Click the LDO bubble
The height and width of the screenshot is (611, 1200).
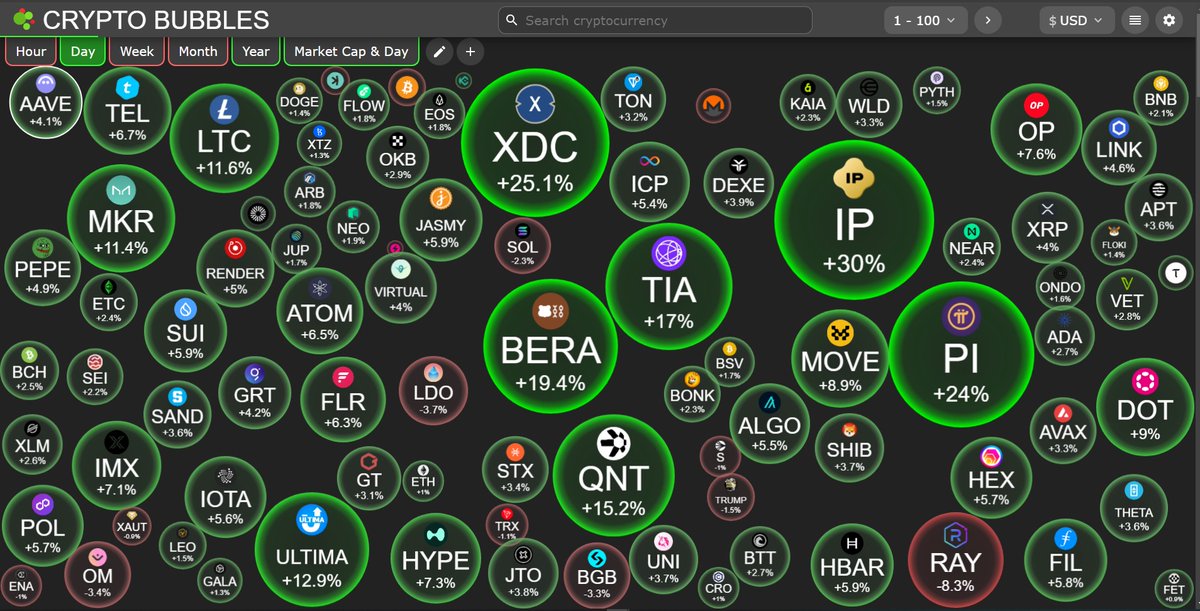(x=433, y=389)
